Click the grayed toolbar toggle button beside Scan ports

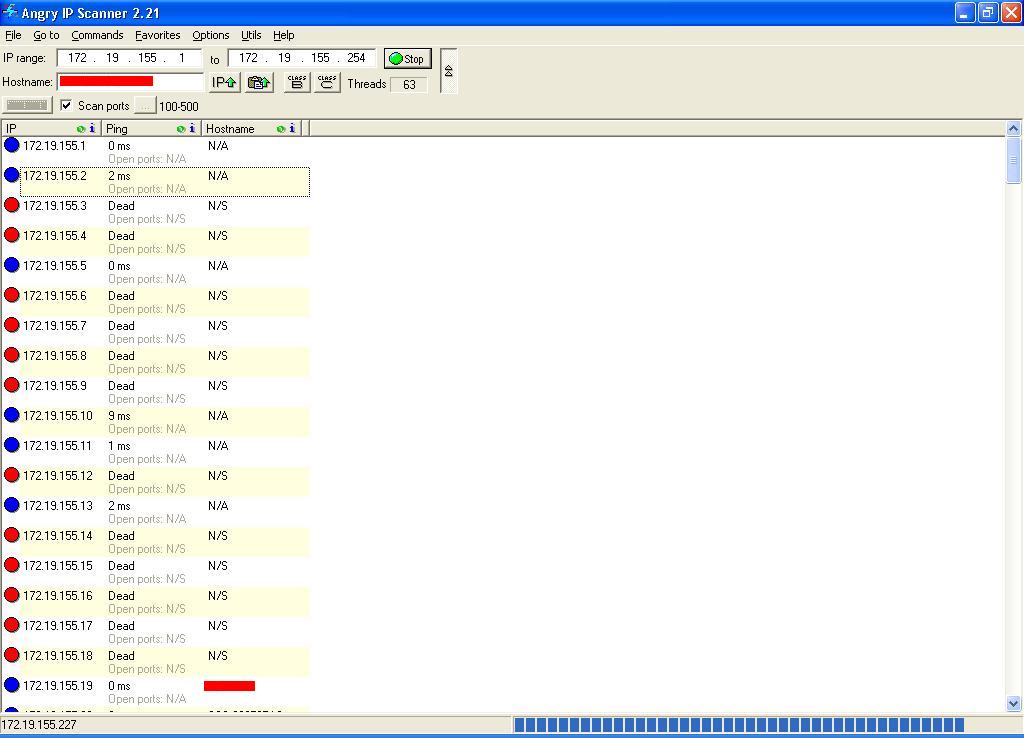(x=27, y=105)
